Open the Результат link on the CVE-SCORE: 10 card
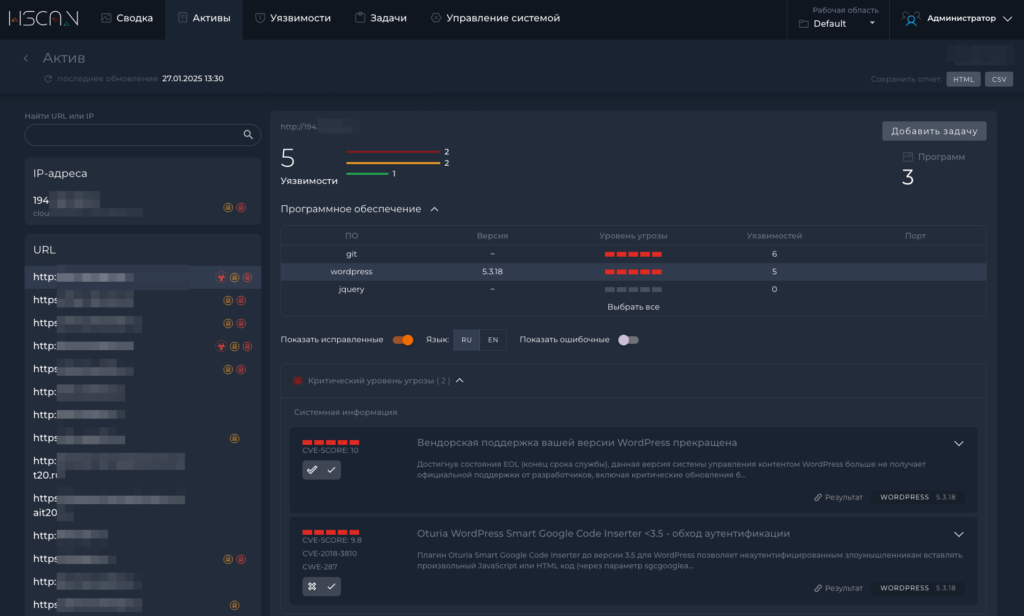Image resolution: width=1024 pixels, height=616 pixels. (x=839, y=497)
